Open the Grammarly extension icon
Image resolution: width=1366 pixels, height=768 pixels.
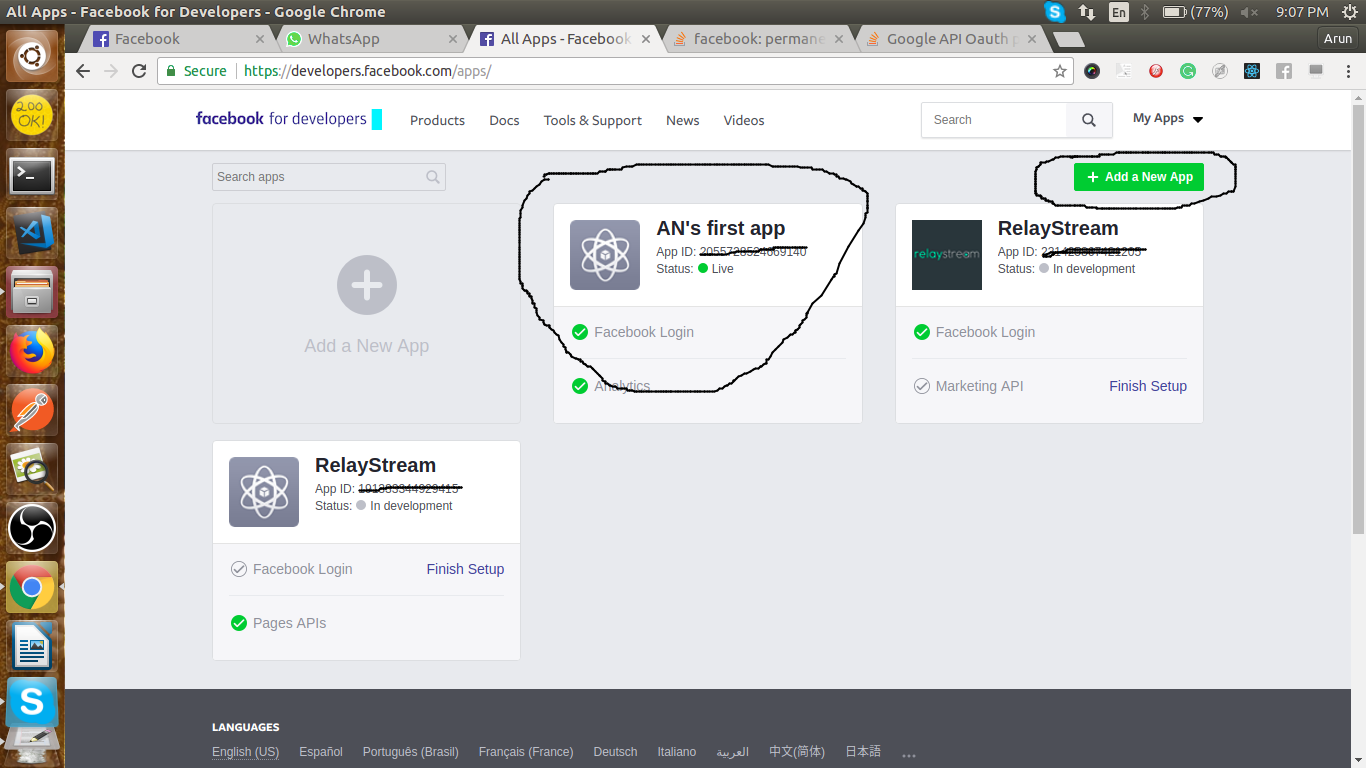1187,71
